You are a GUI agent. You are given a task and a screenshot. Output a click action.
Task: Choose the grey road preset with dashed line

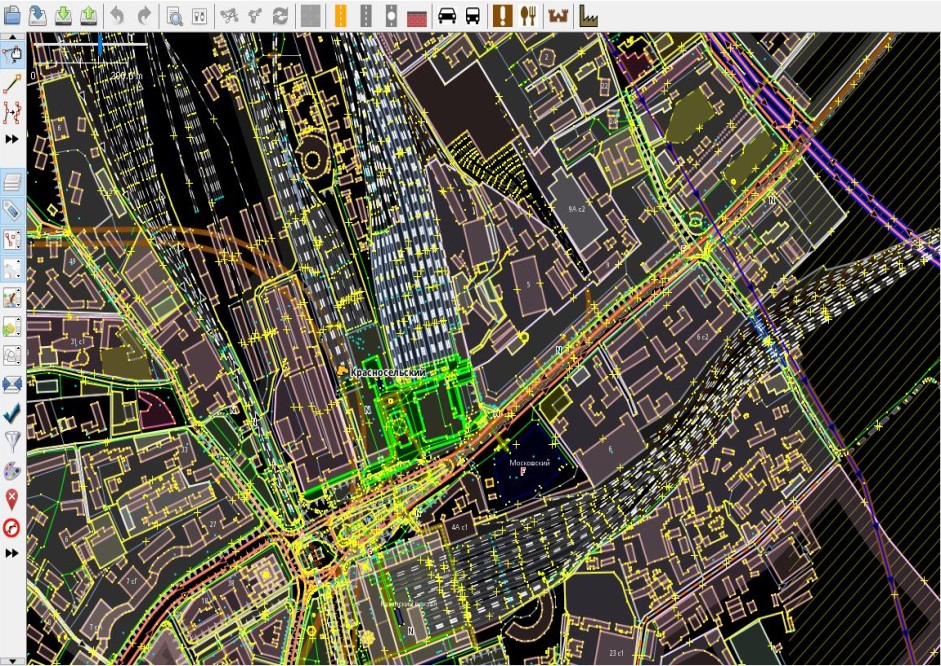click(365, 16)
